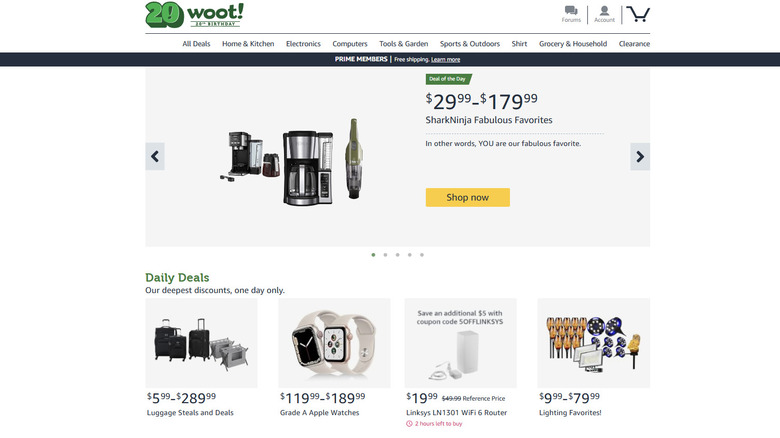The image size is (780, 438).
Task: Go to the All Deals tab
Action: (196, 44)
